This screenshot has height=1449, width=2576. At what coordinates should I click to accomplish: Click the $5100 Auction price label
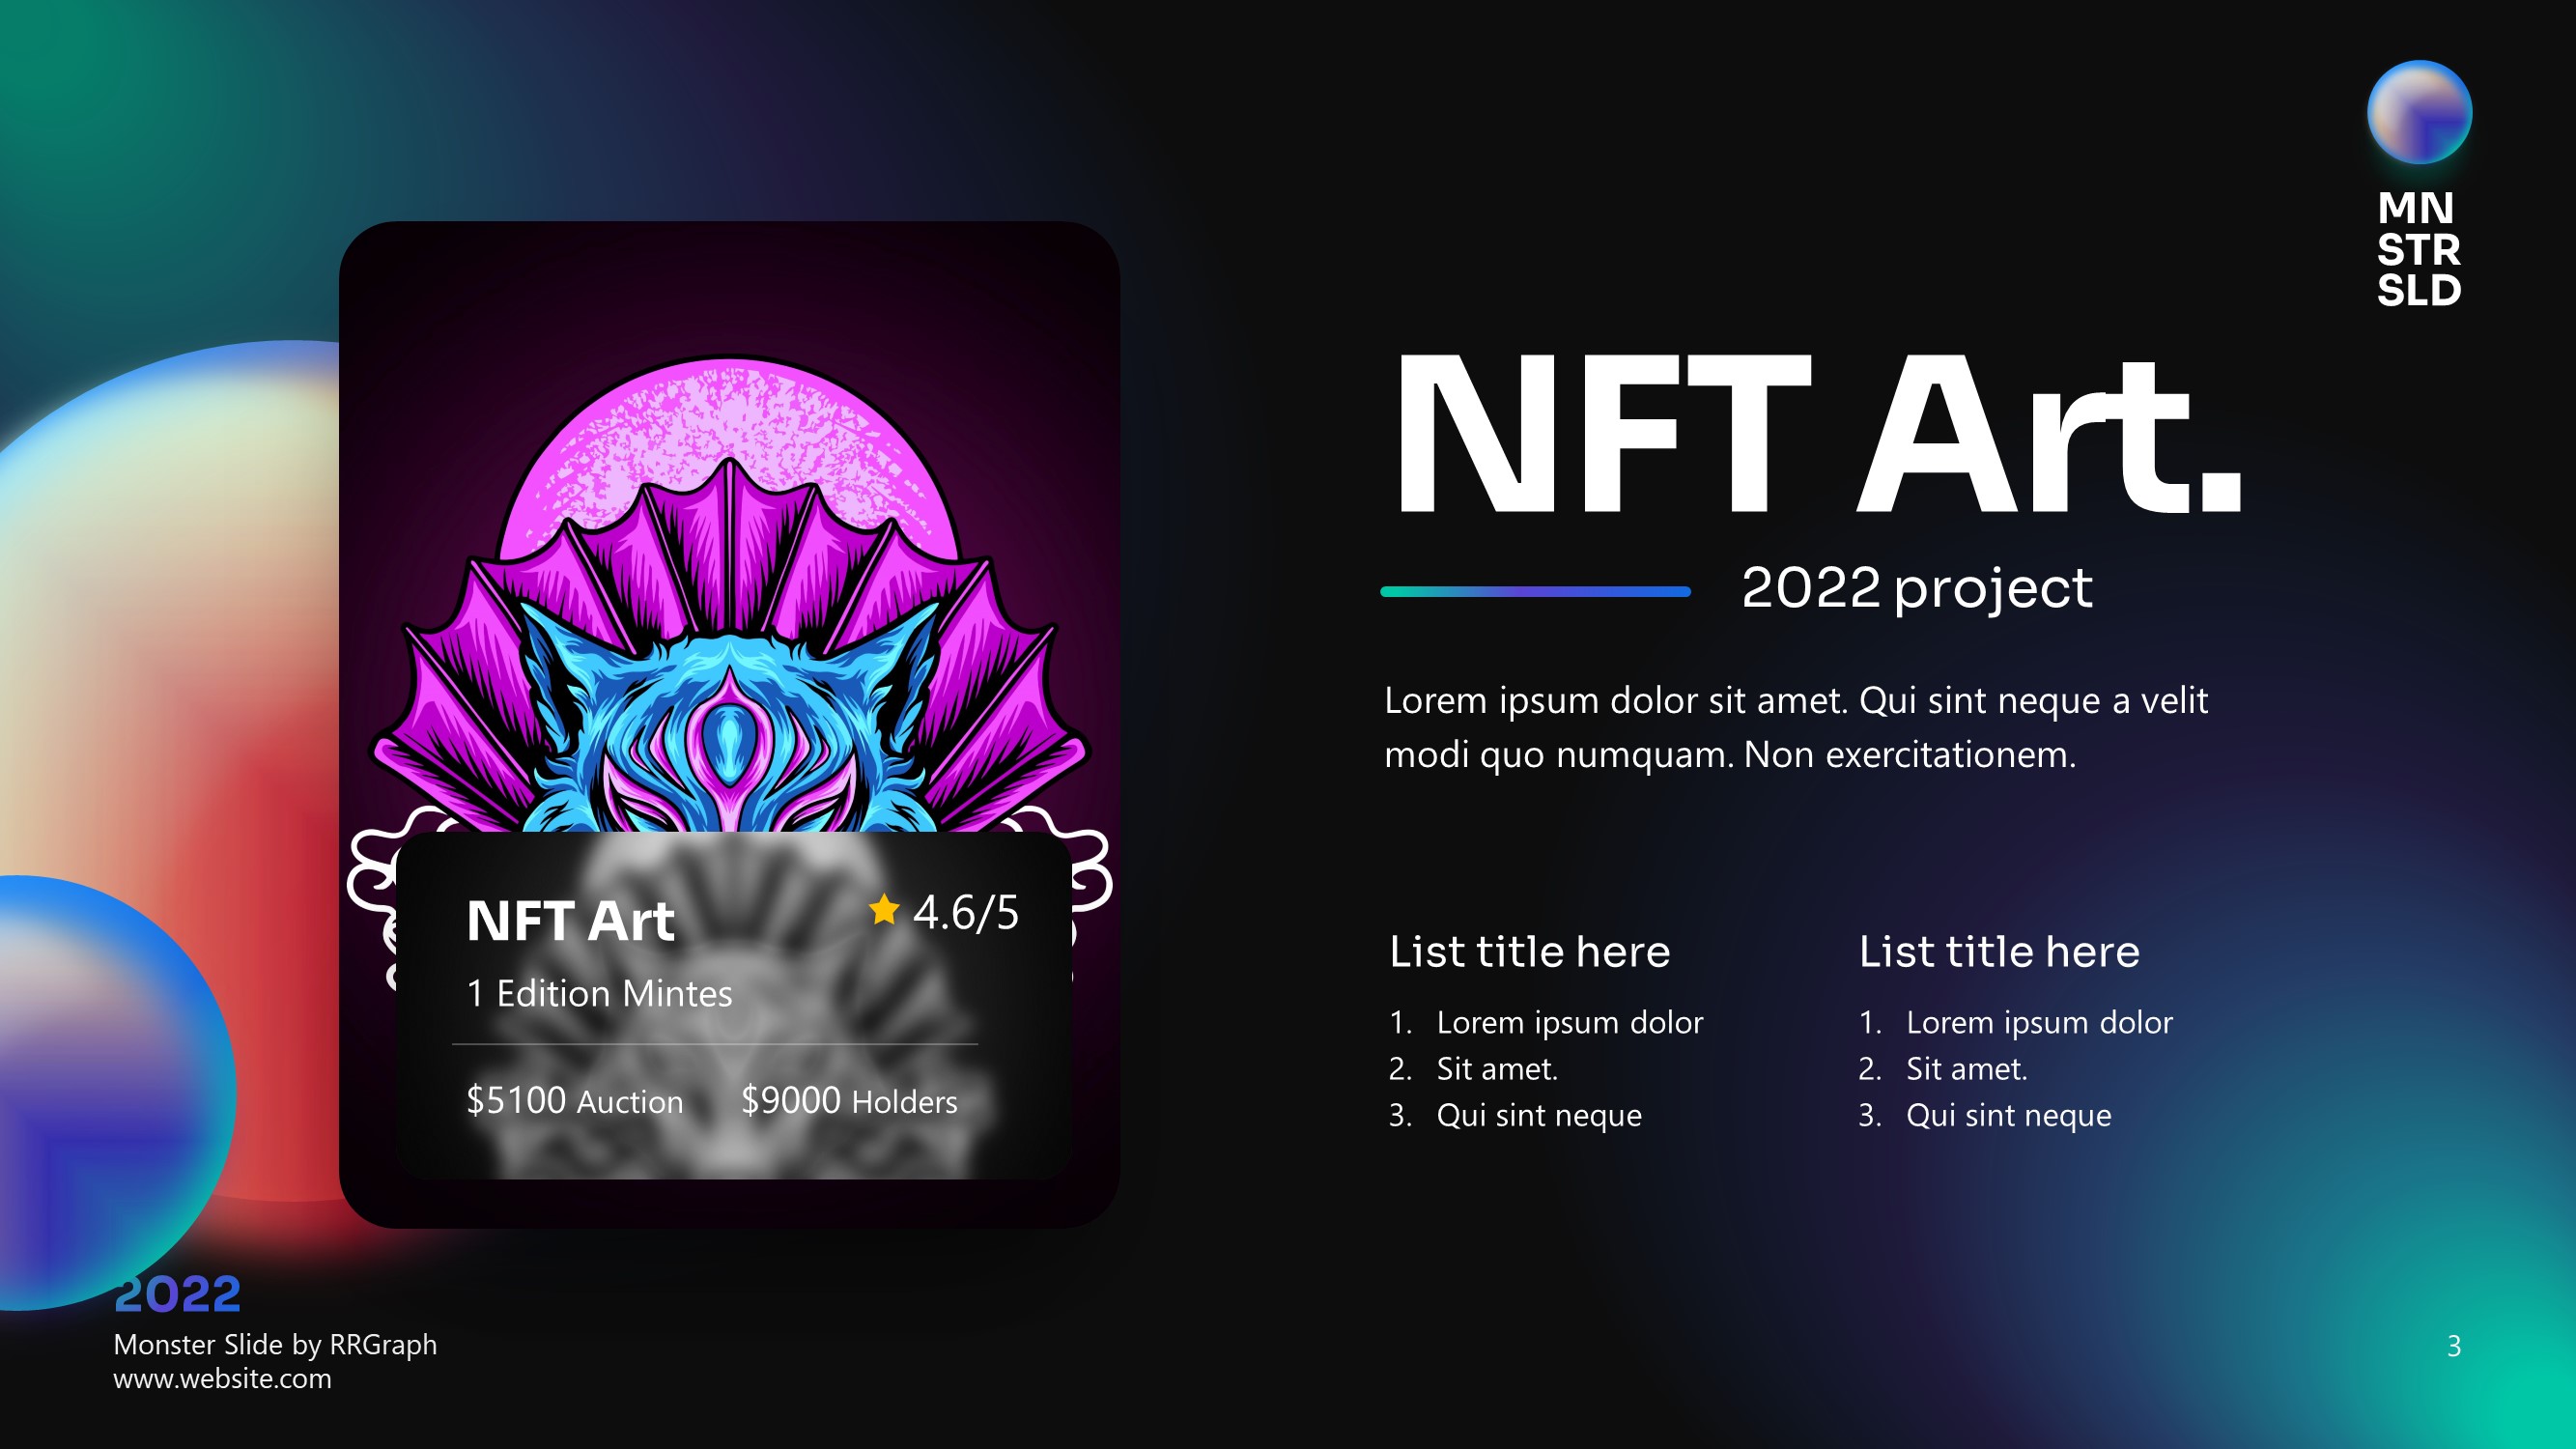575,1100
